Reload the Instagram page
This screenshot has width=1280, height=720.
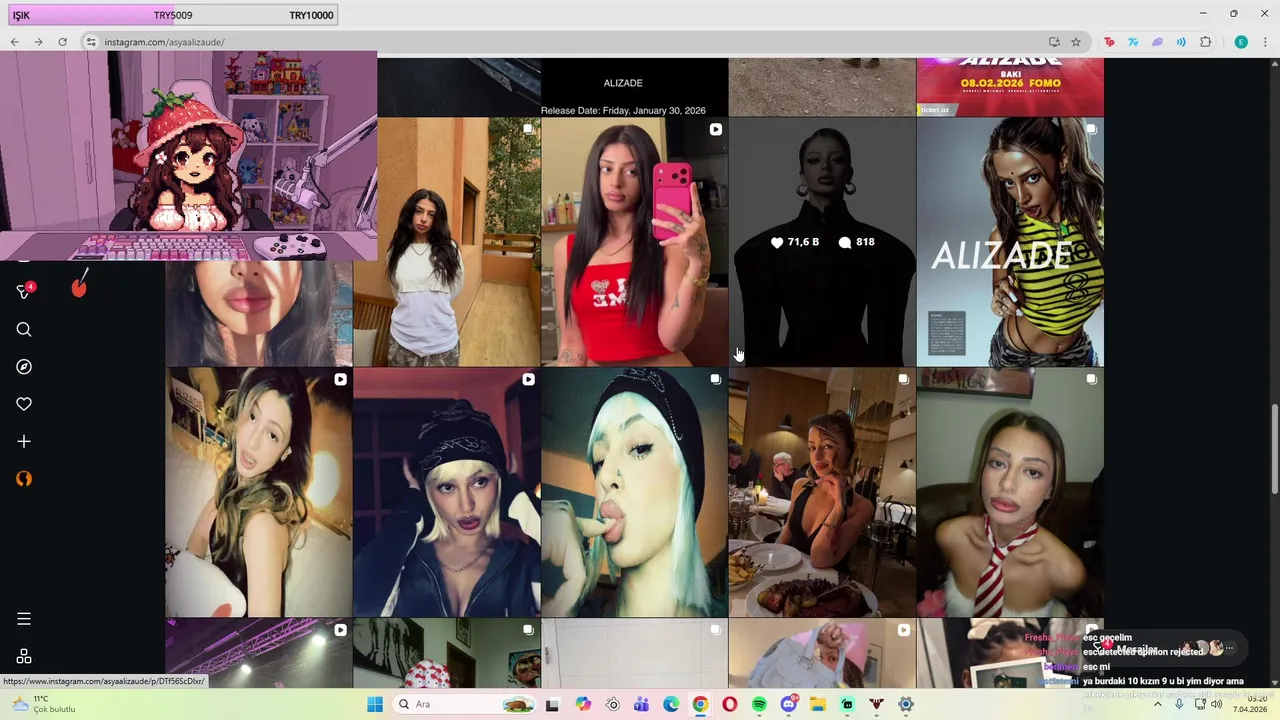click(62, 42)
